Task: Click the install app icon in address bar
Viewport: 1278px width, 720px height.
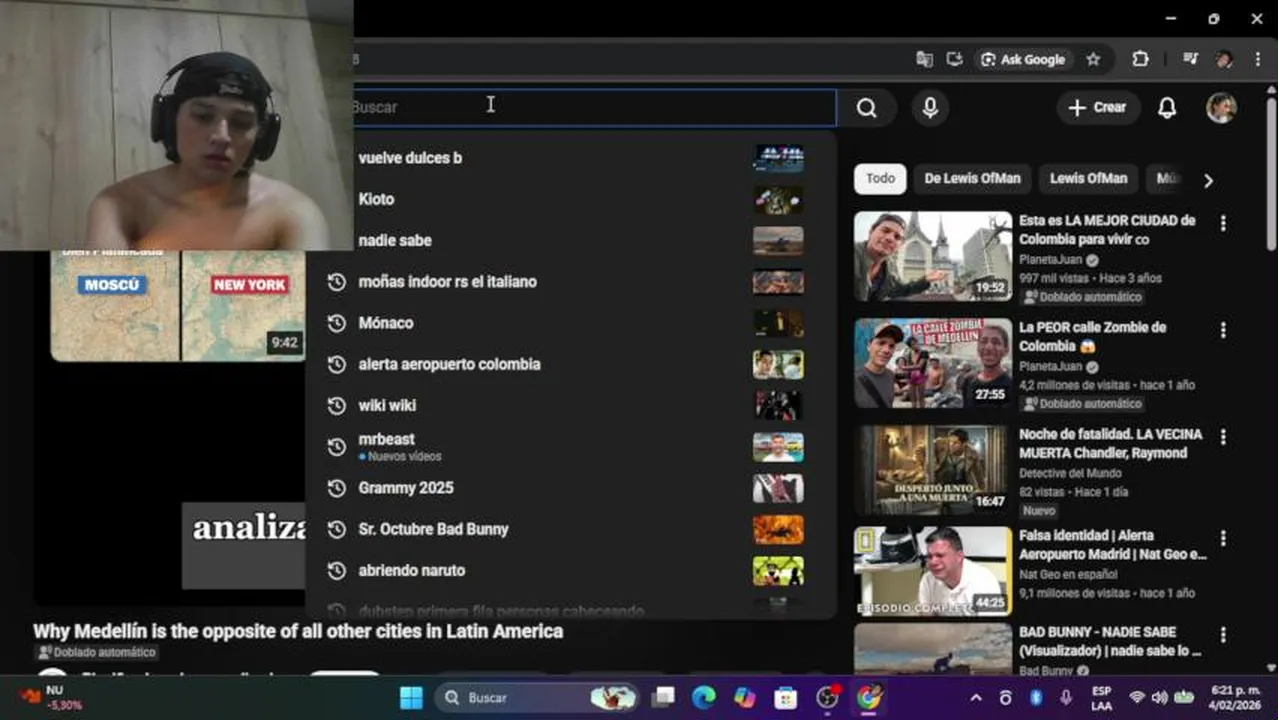Action: pyautogui.click(x=954, y=59)
